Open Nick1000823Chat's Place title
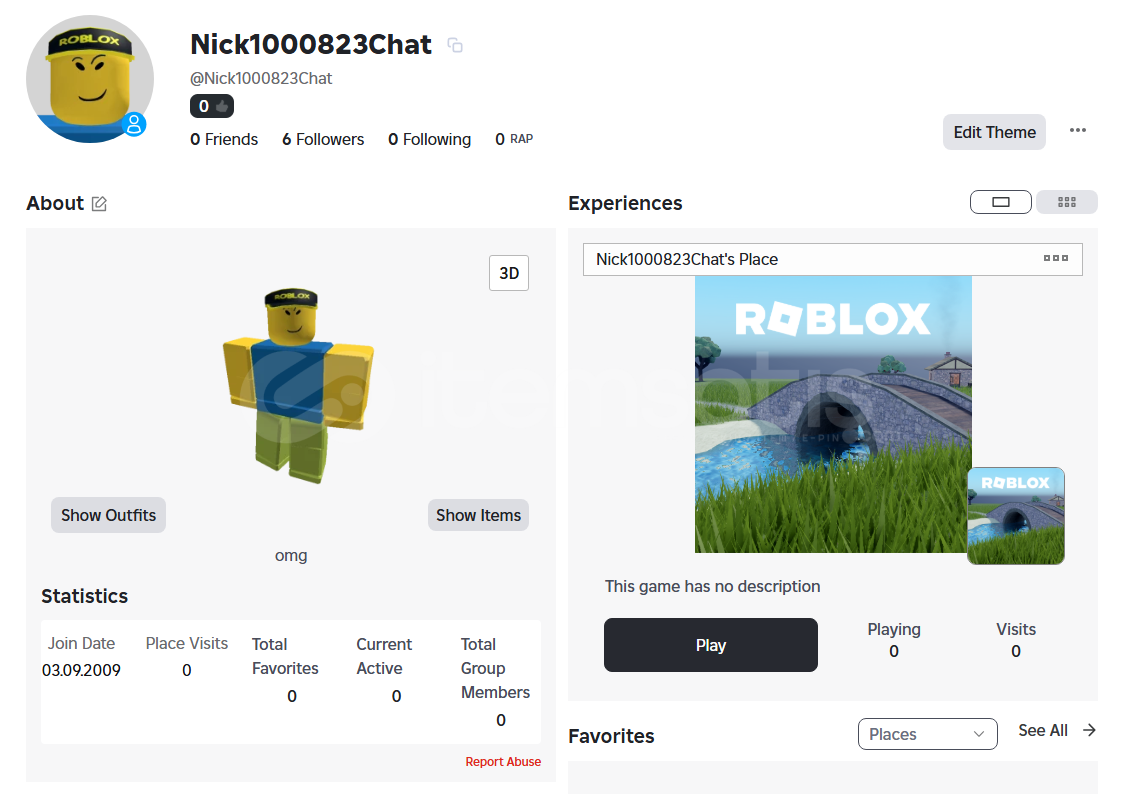The height and width of the screenshot is (794, 1139). 687,259
